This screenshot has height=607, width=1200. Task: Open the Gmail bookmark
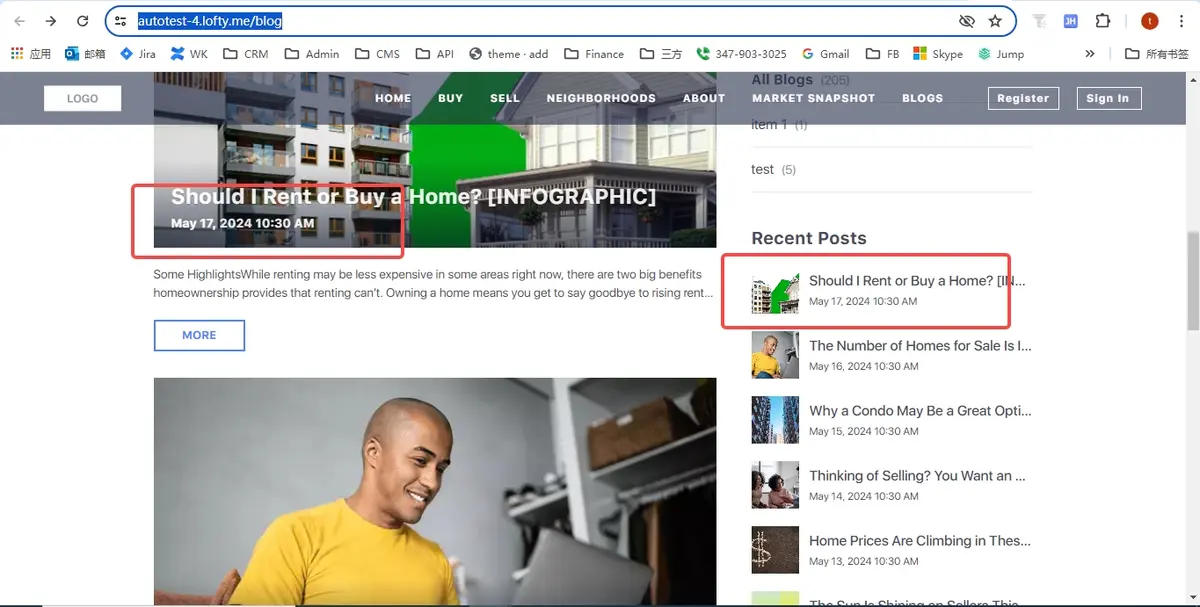(x=825, y=54)
